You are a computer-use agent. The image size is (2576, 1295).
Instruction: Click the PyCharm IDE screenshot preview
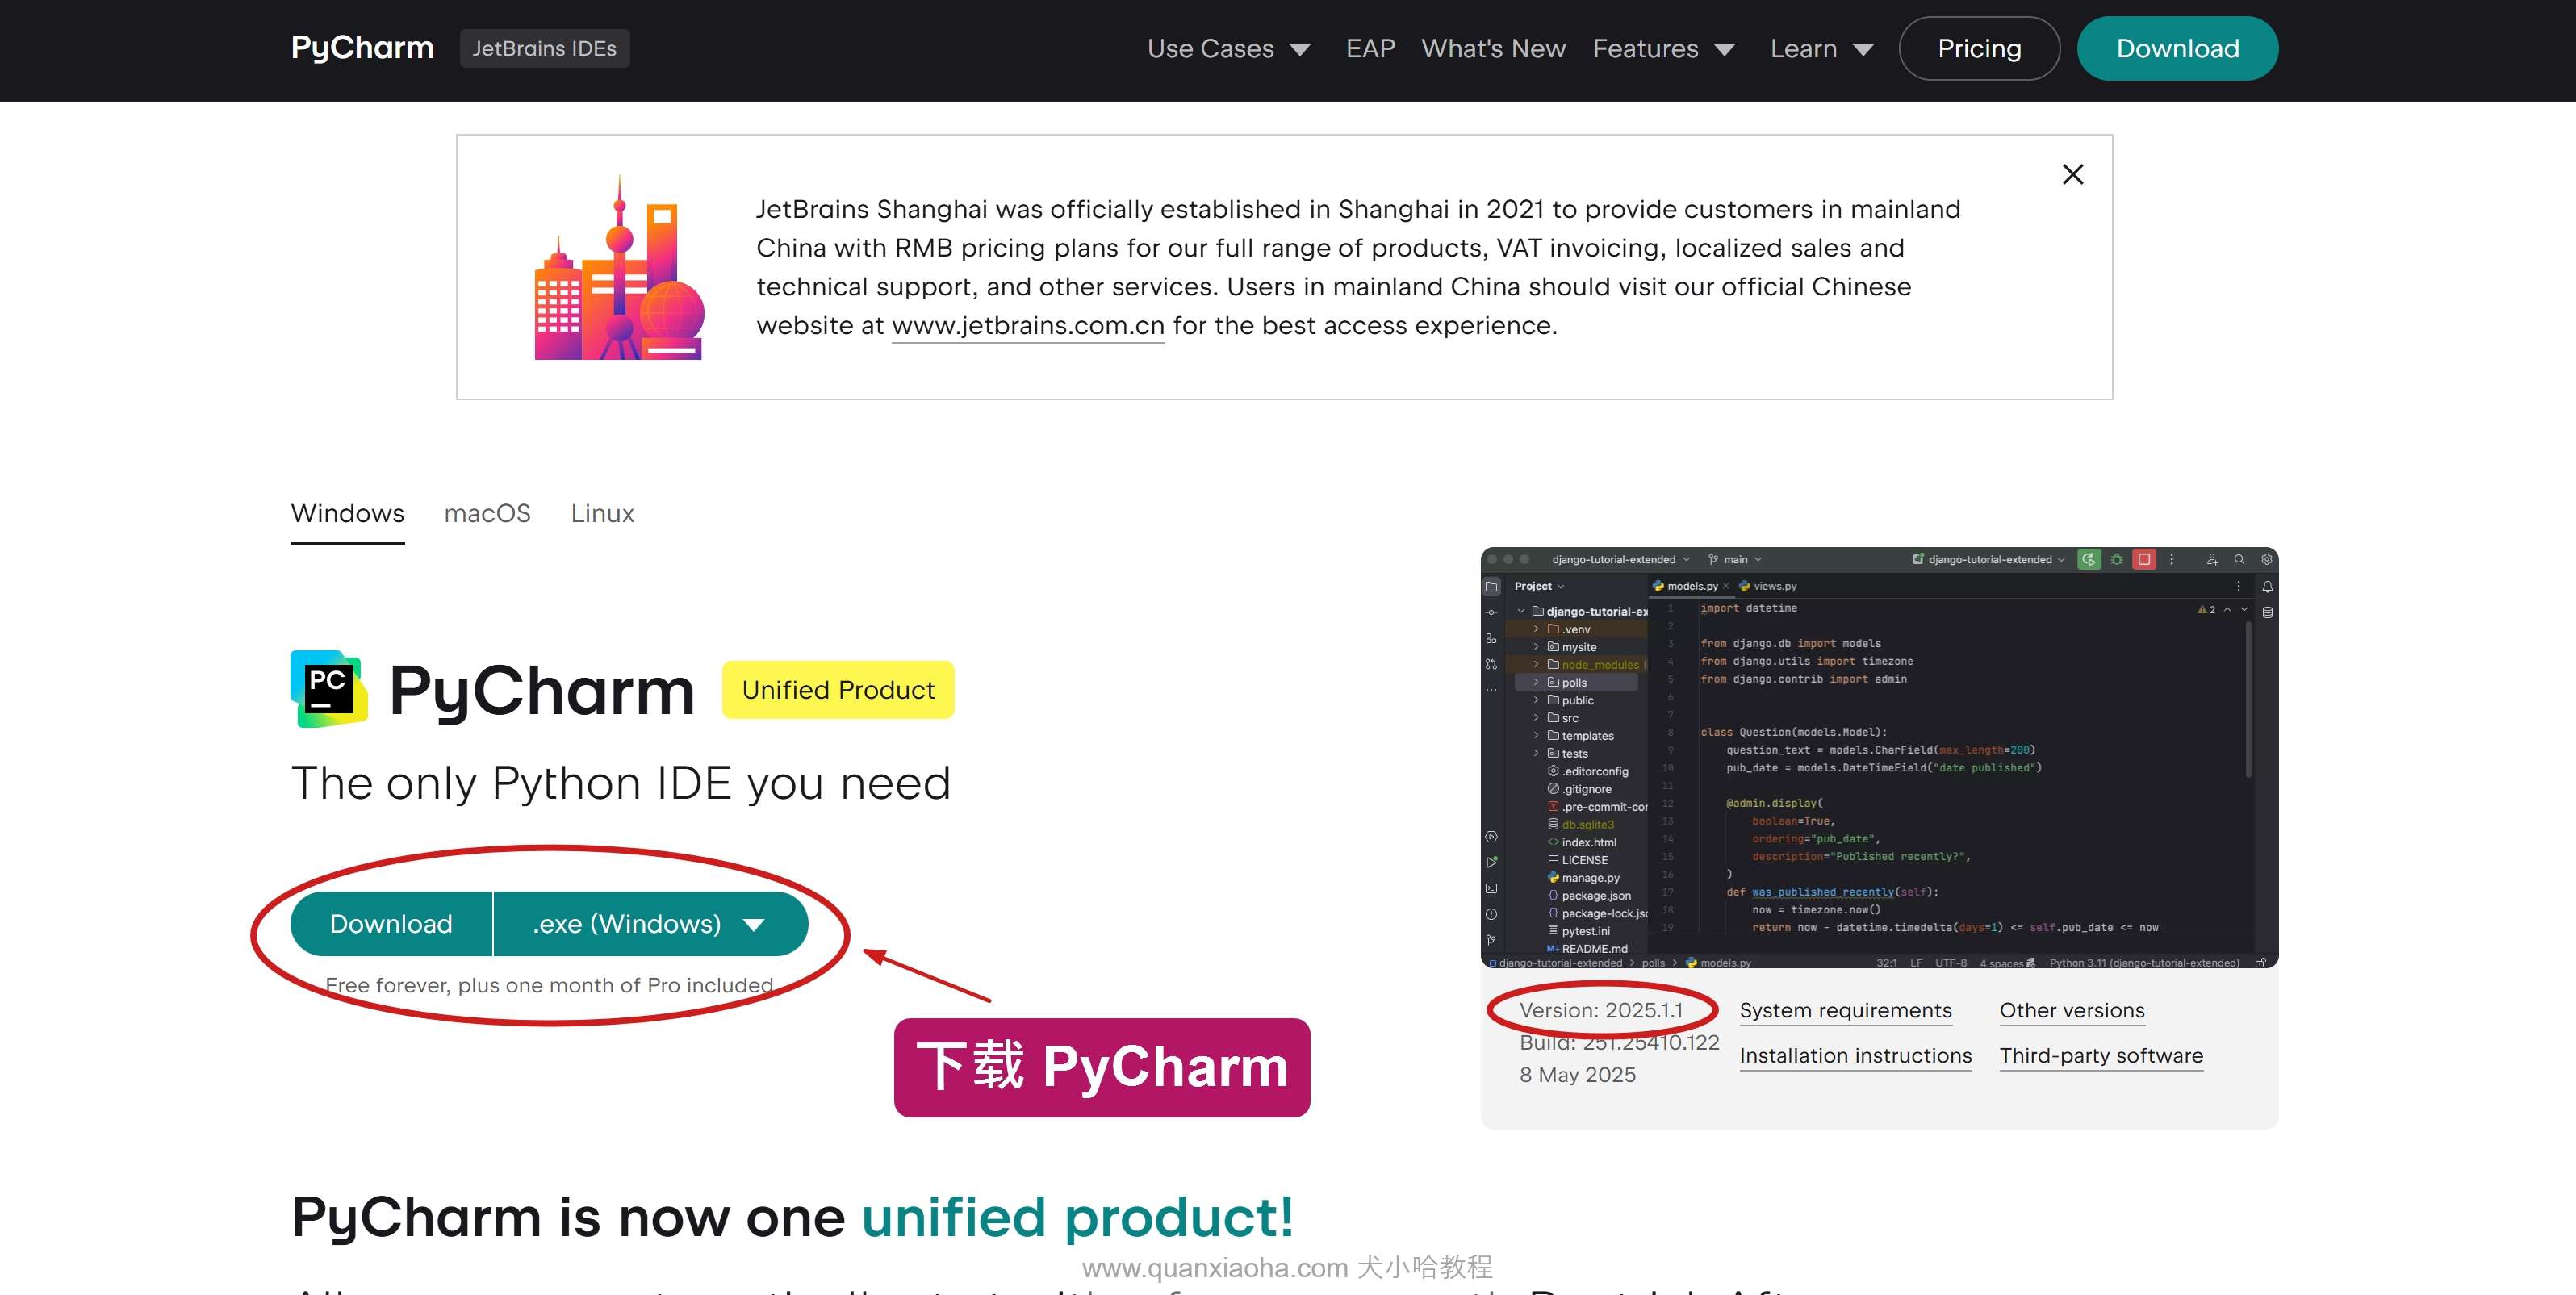click(x=1879, y=757)
